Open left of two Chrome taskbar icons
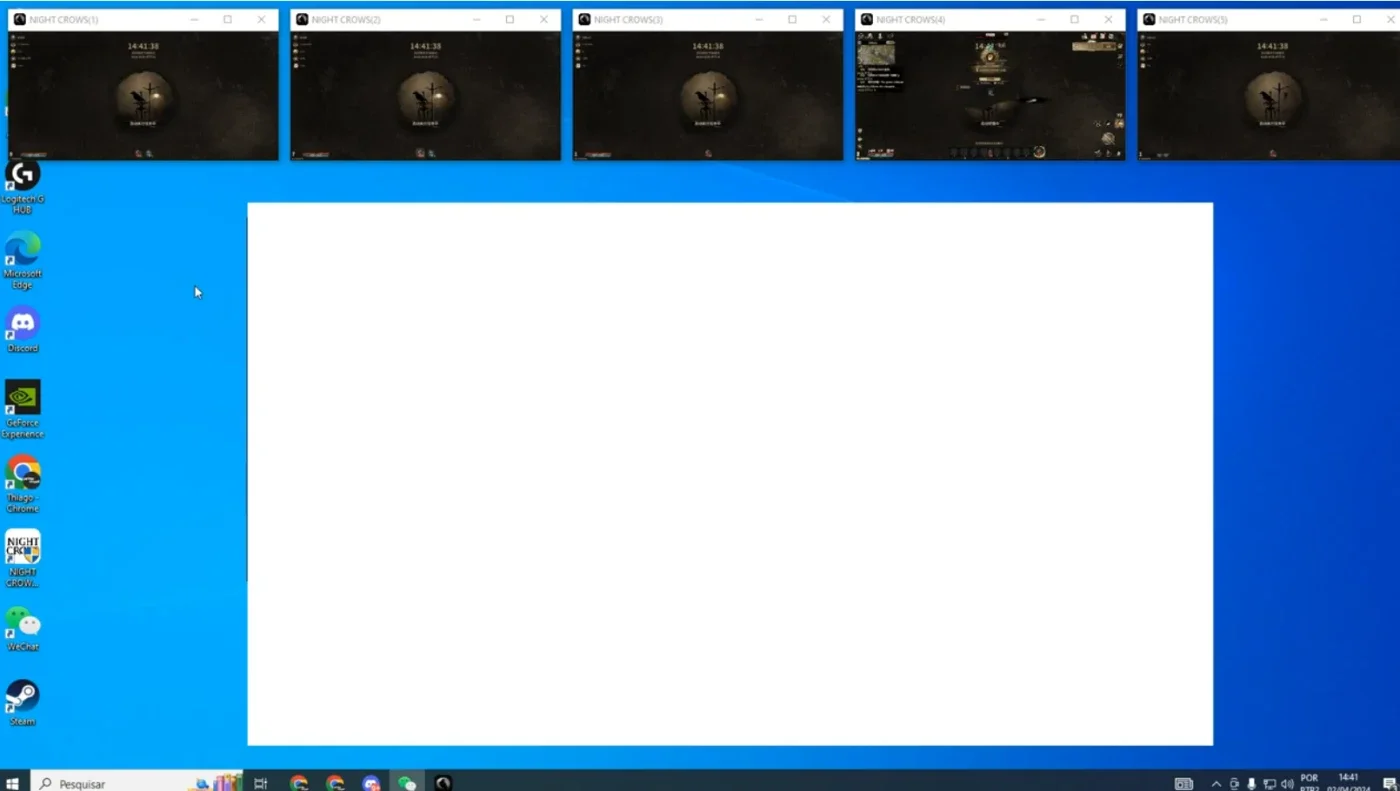Image resolution: width=1400 pixels, height=791 pixels. pyautogui.click(x=298, y=783)
